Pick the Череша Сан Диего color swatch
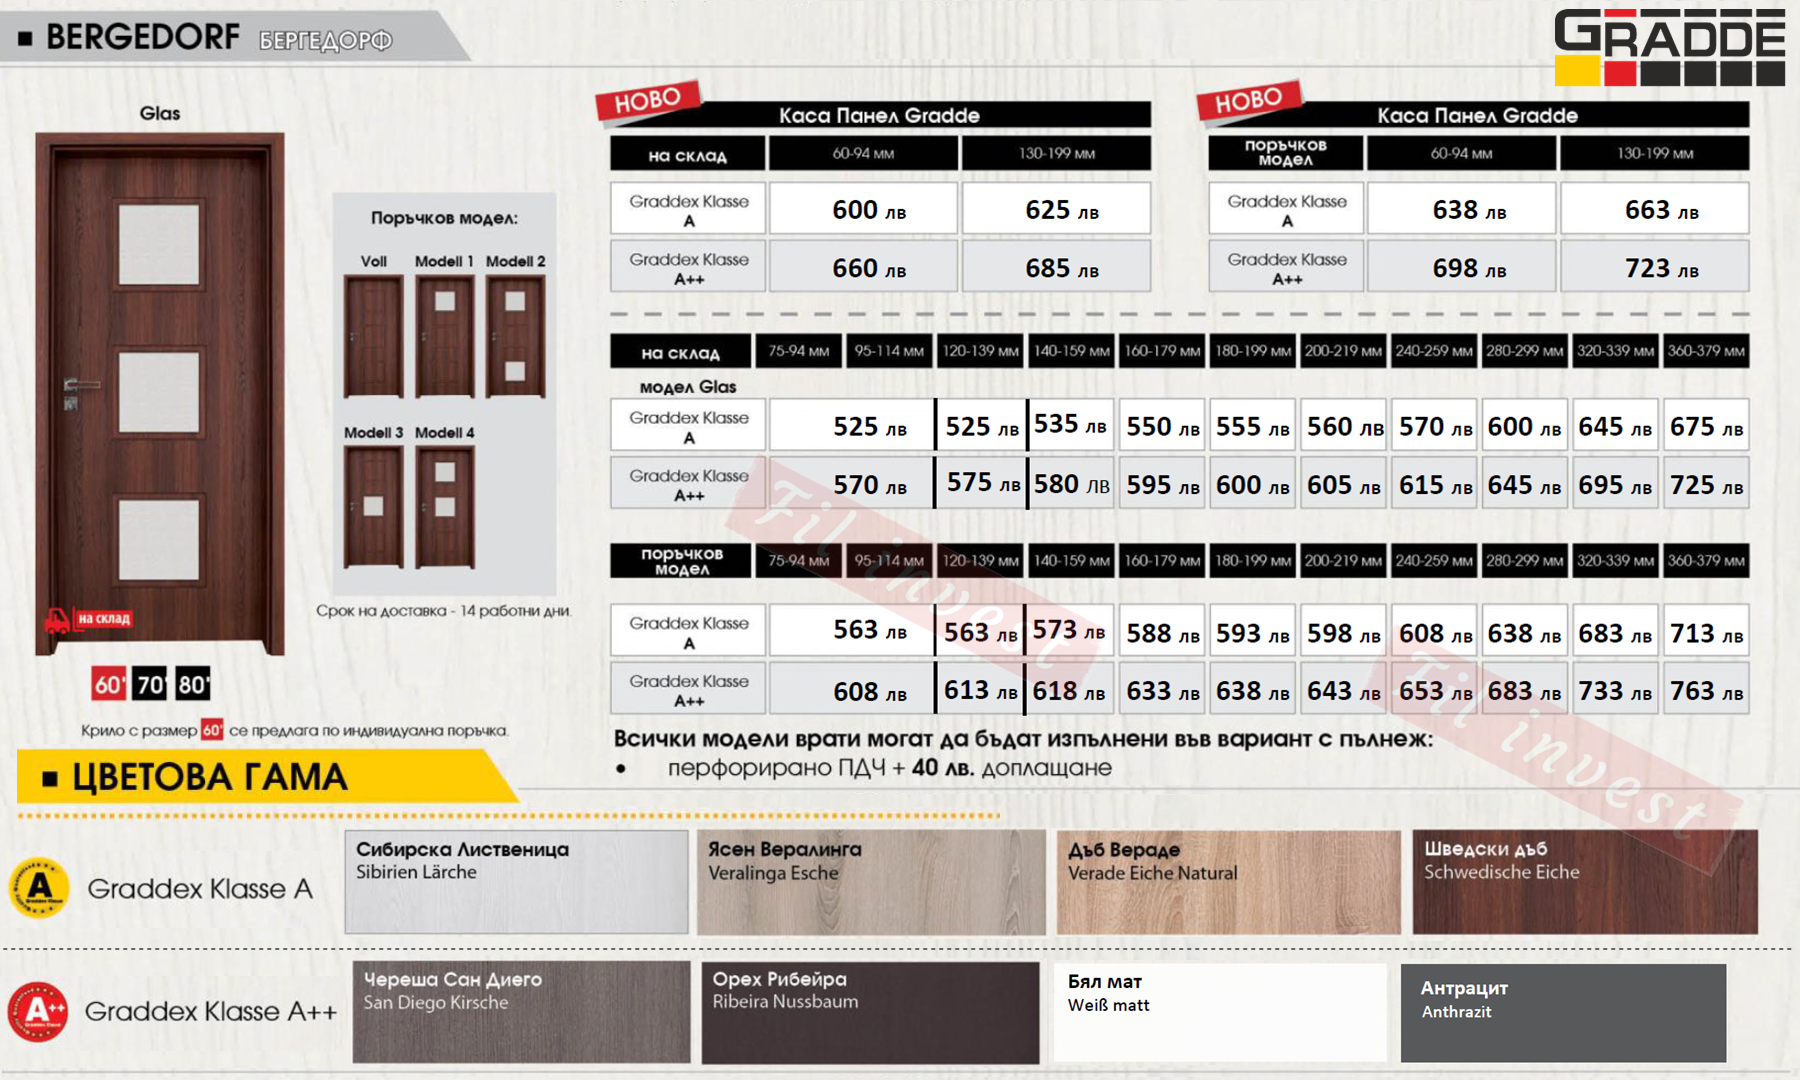This screenshot has width=1800, height=1080. coord(521,1012)
